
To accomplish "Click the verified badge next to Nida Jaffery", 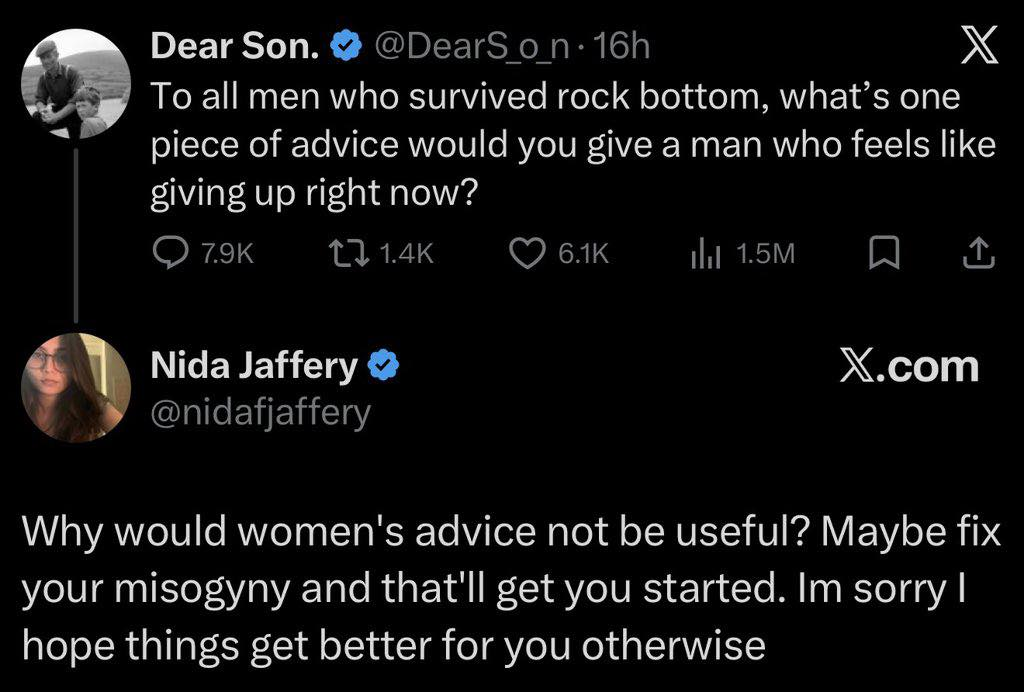I will [383, 367].
